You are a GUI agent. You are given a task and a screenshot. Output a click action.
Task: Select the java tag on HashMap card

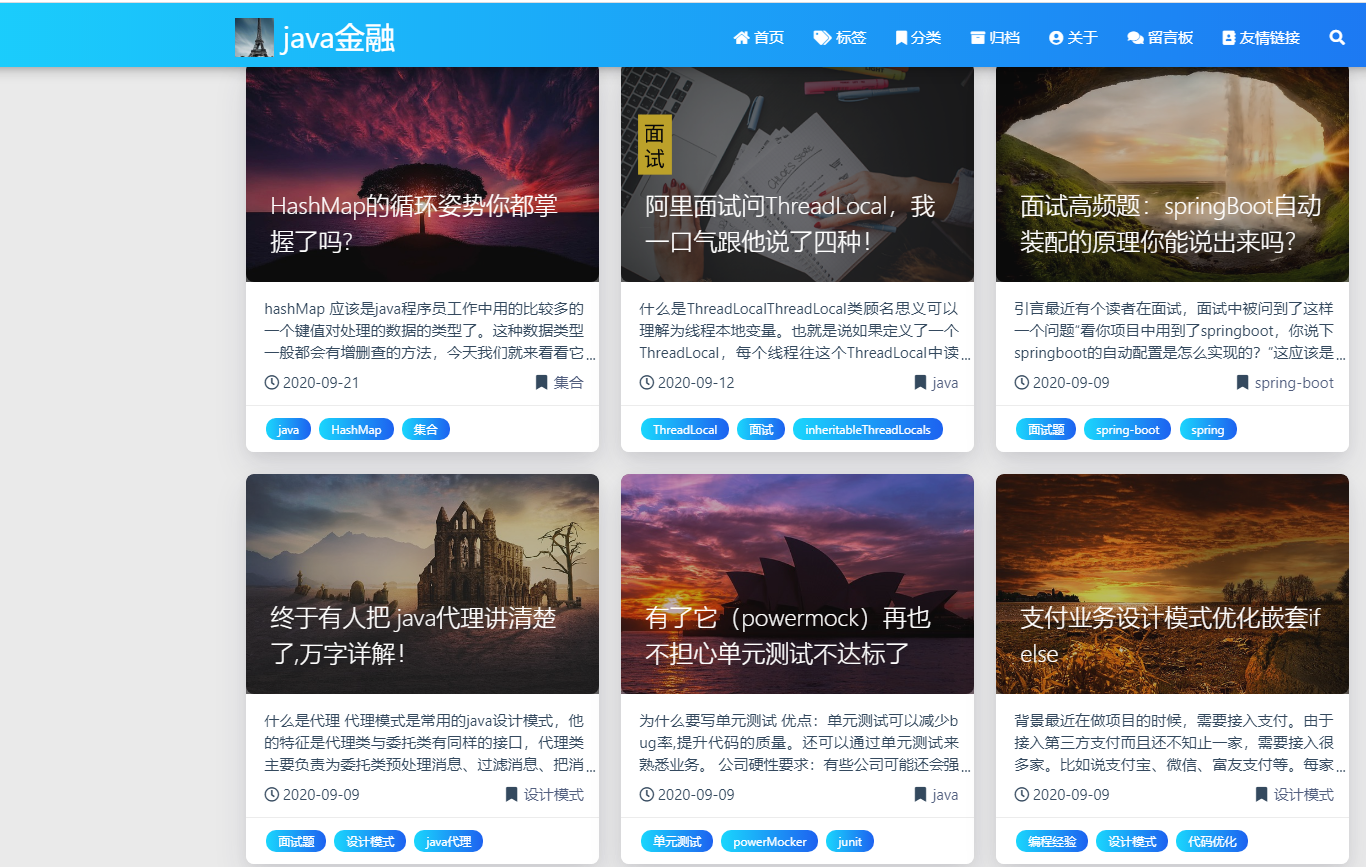tap(288, 429)
